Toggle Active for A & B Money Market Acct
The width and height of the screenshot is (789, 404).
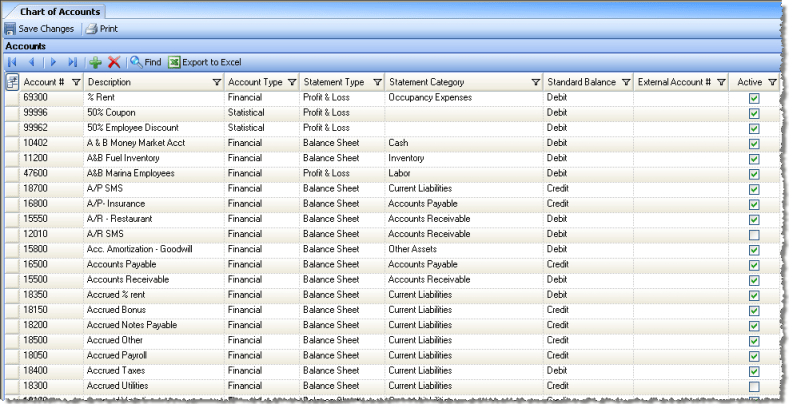tap(754, 143)
